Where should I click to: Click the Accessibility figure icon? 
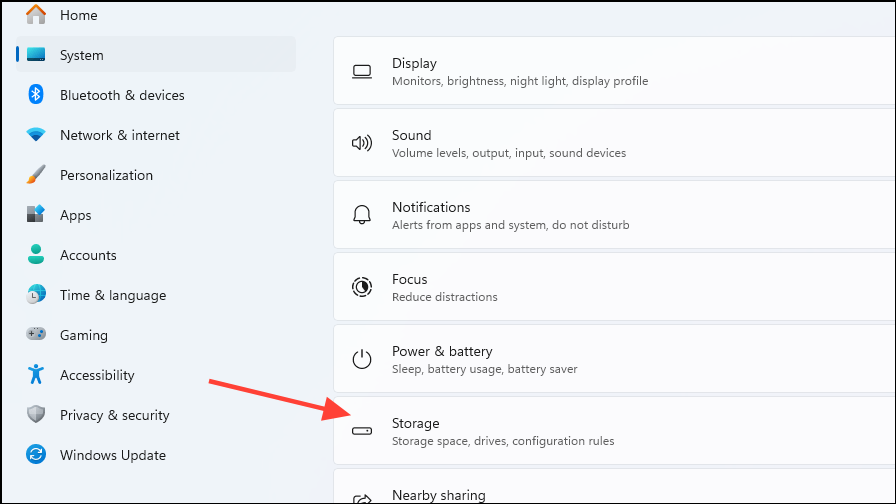36,374
